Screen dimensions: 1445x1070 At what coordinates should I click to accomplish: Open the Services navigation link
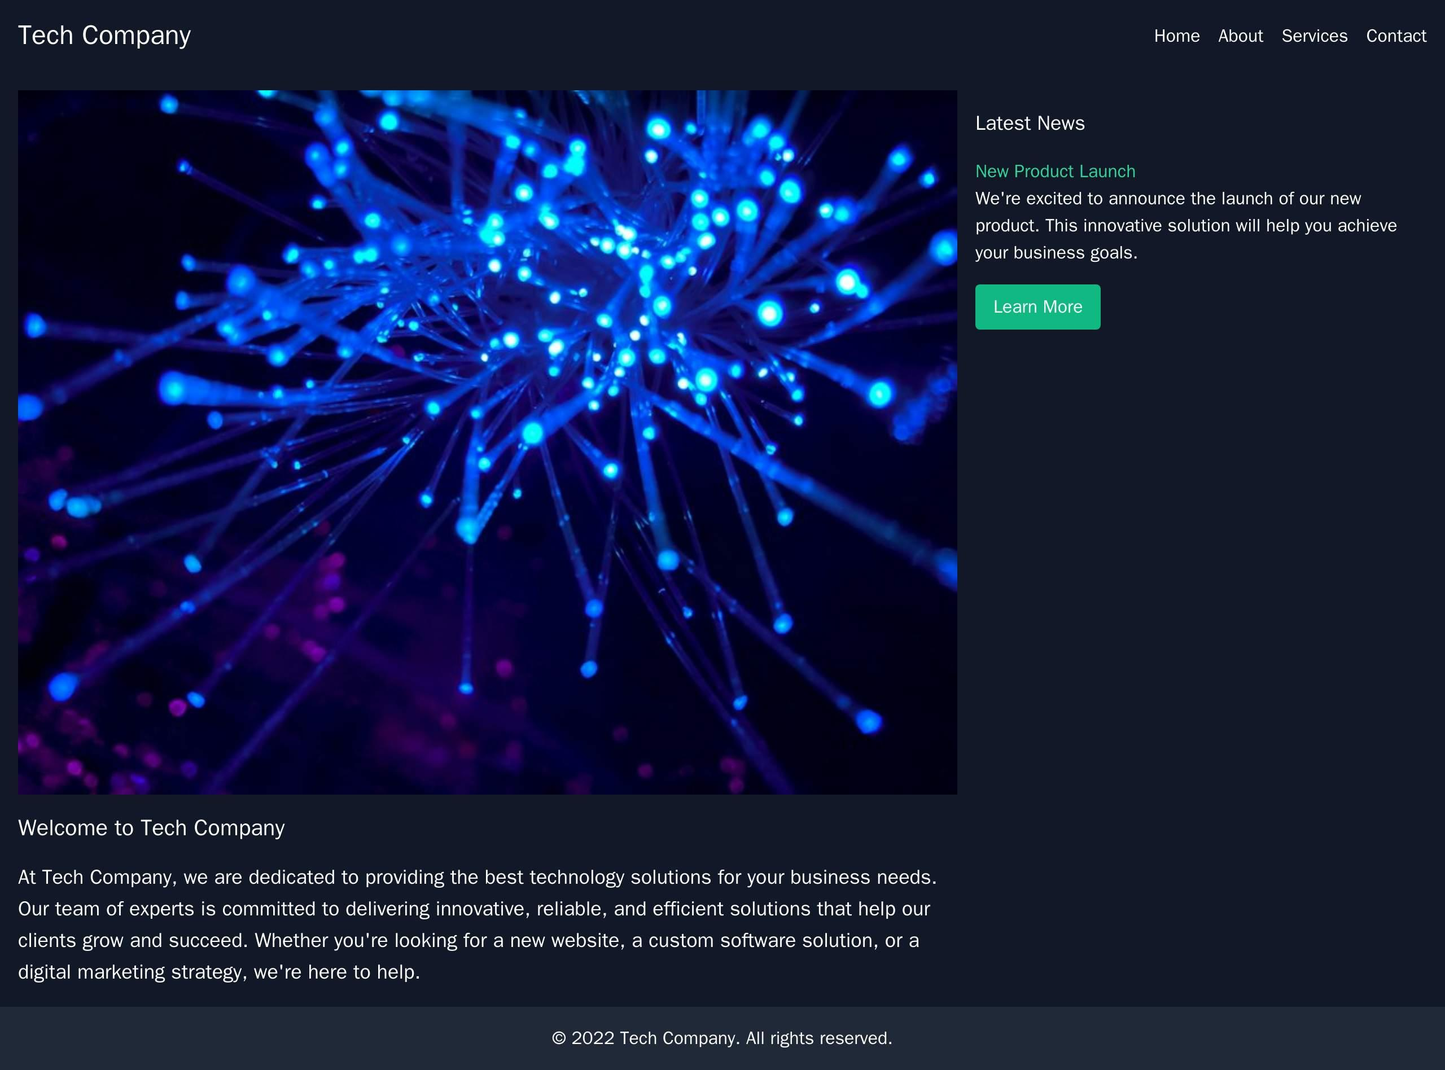1313,36
